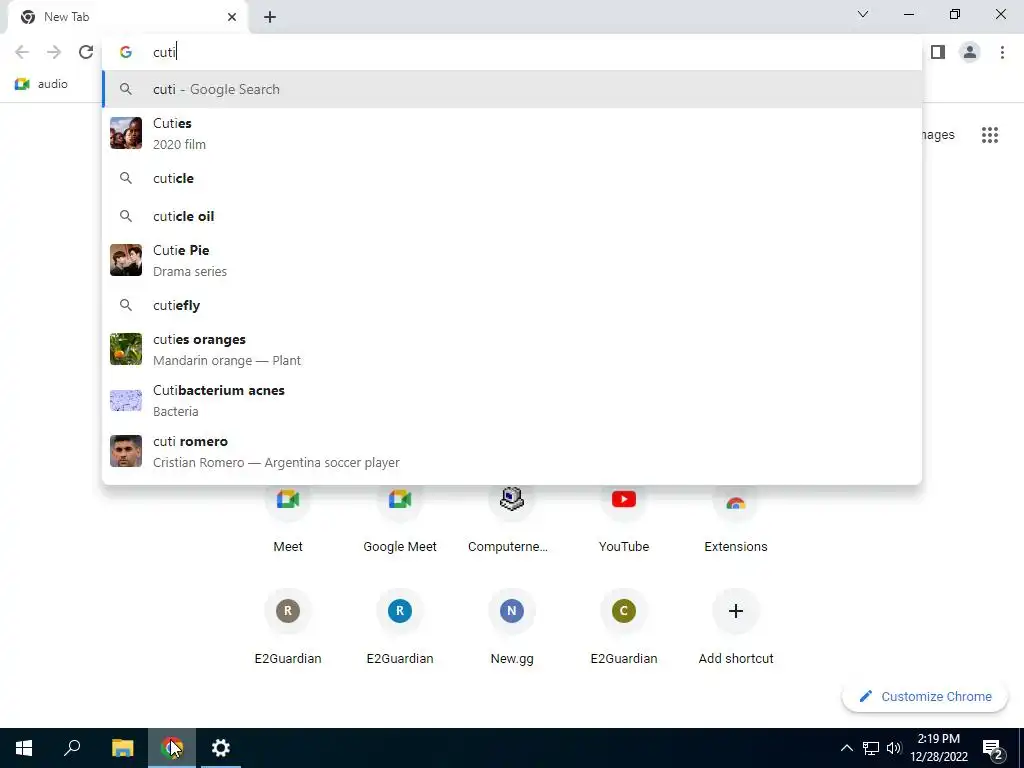Viewport: 1024px width, 768px height.
Task: Open the taskbar clock and date
Action: [x=938, y=748]
